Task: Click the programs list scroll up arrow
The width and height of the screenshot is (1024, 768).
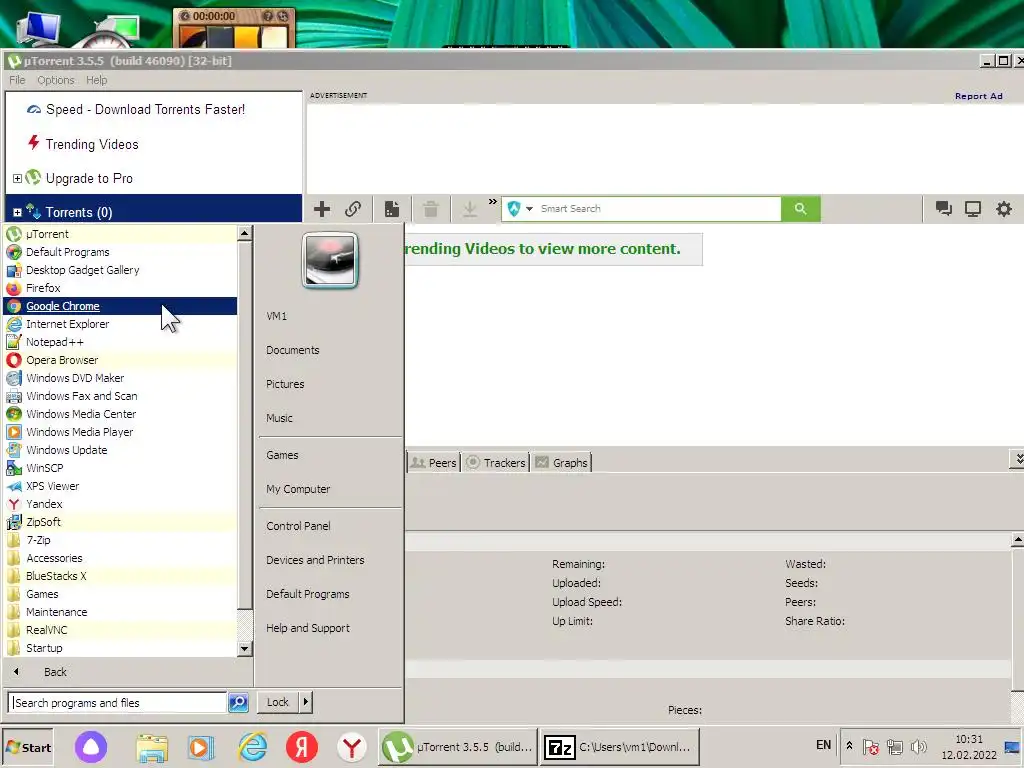Action: 244,232
